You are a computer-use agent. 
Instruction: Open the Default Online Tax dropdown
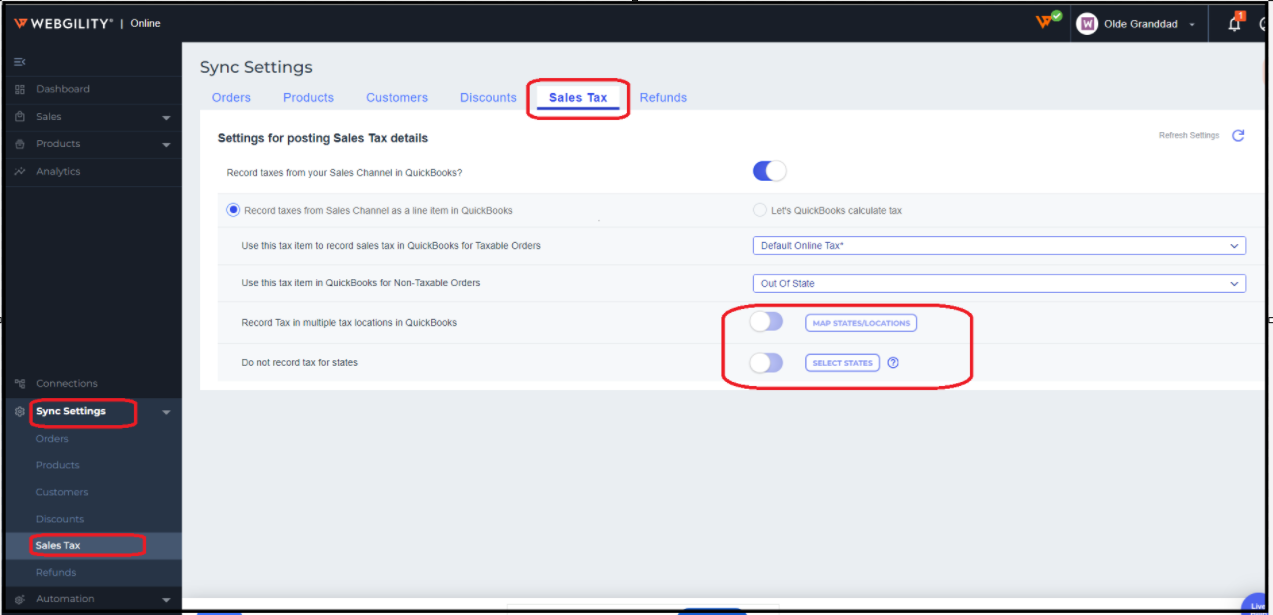(998, 246)
